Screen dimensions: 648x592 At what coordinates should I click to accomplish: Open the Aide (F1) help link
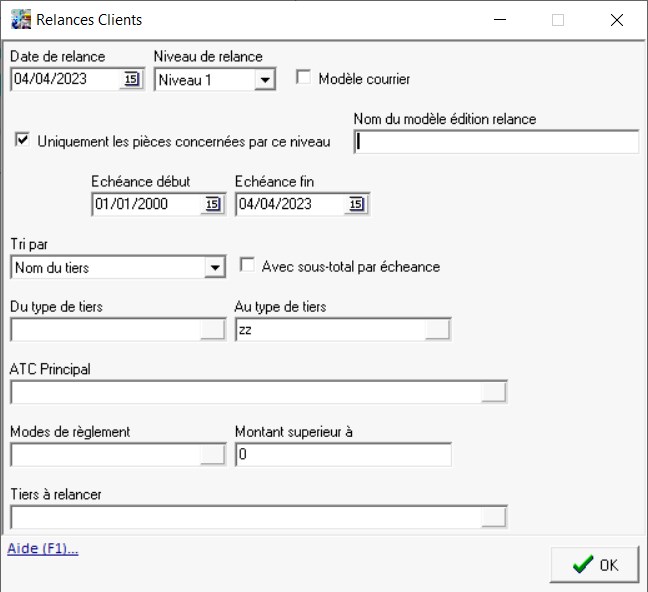tap(43, 548)
